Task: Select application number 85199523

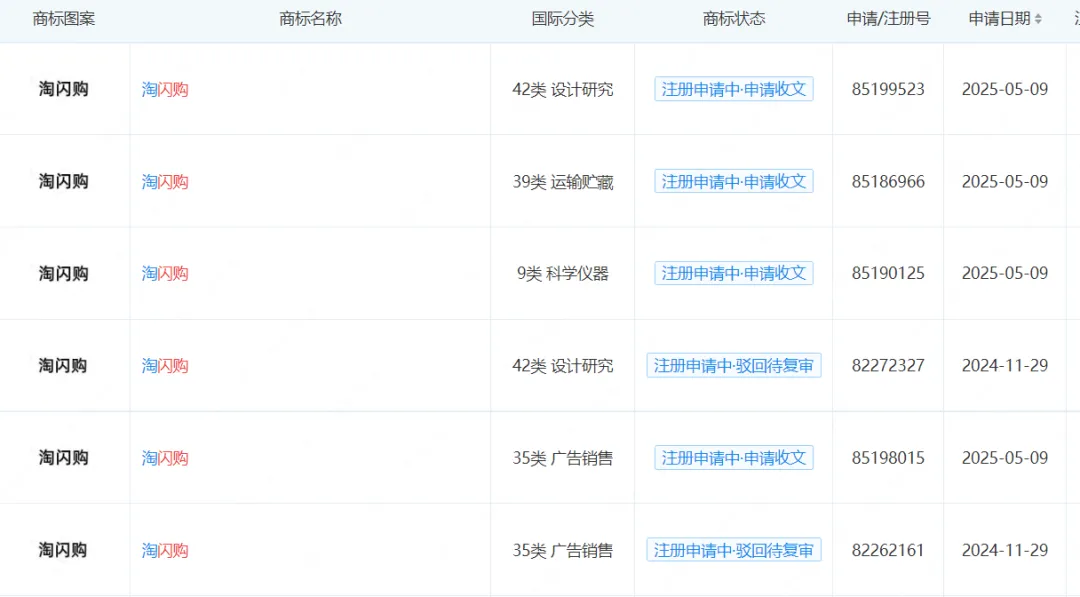Action: coord(886,89)
